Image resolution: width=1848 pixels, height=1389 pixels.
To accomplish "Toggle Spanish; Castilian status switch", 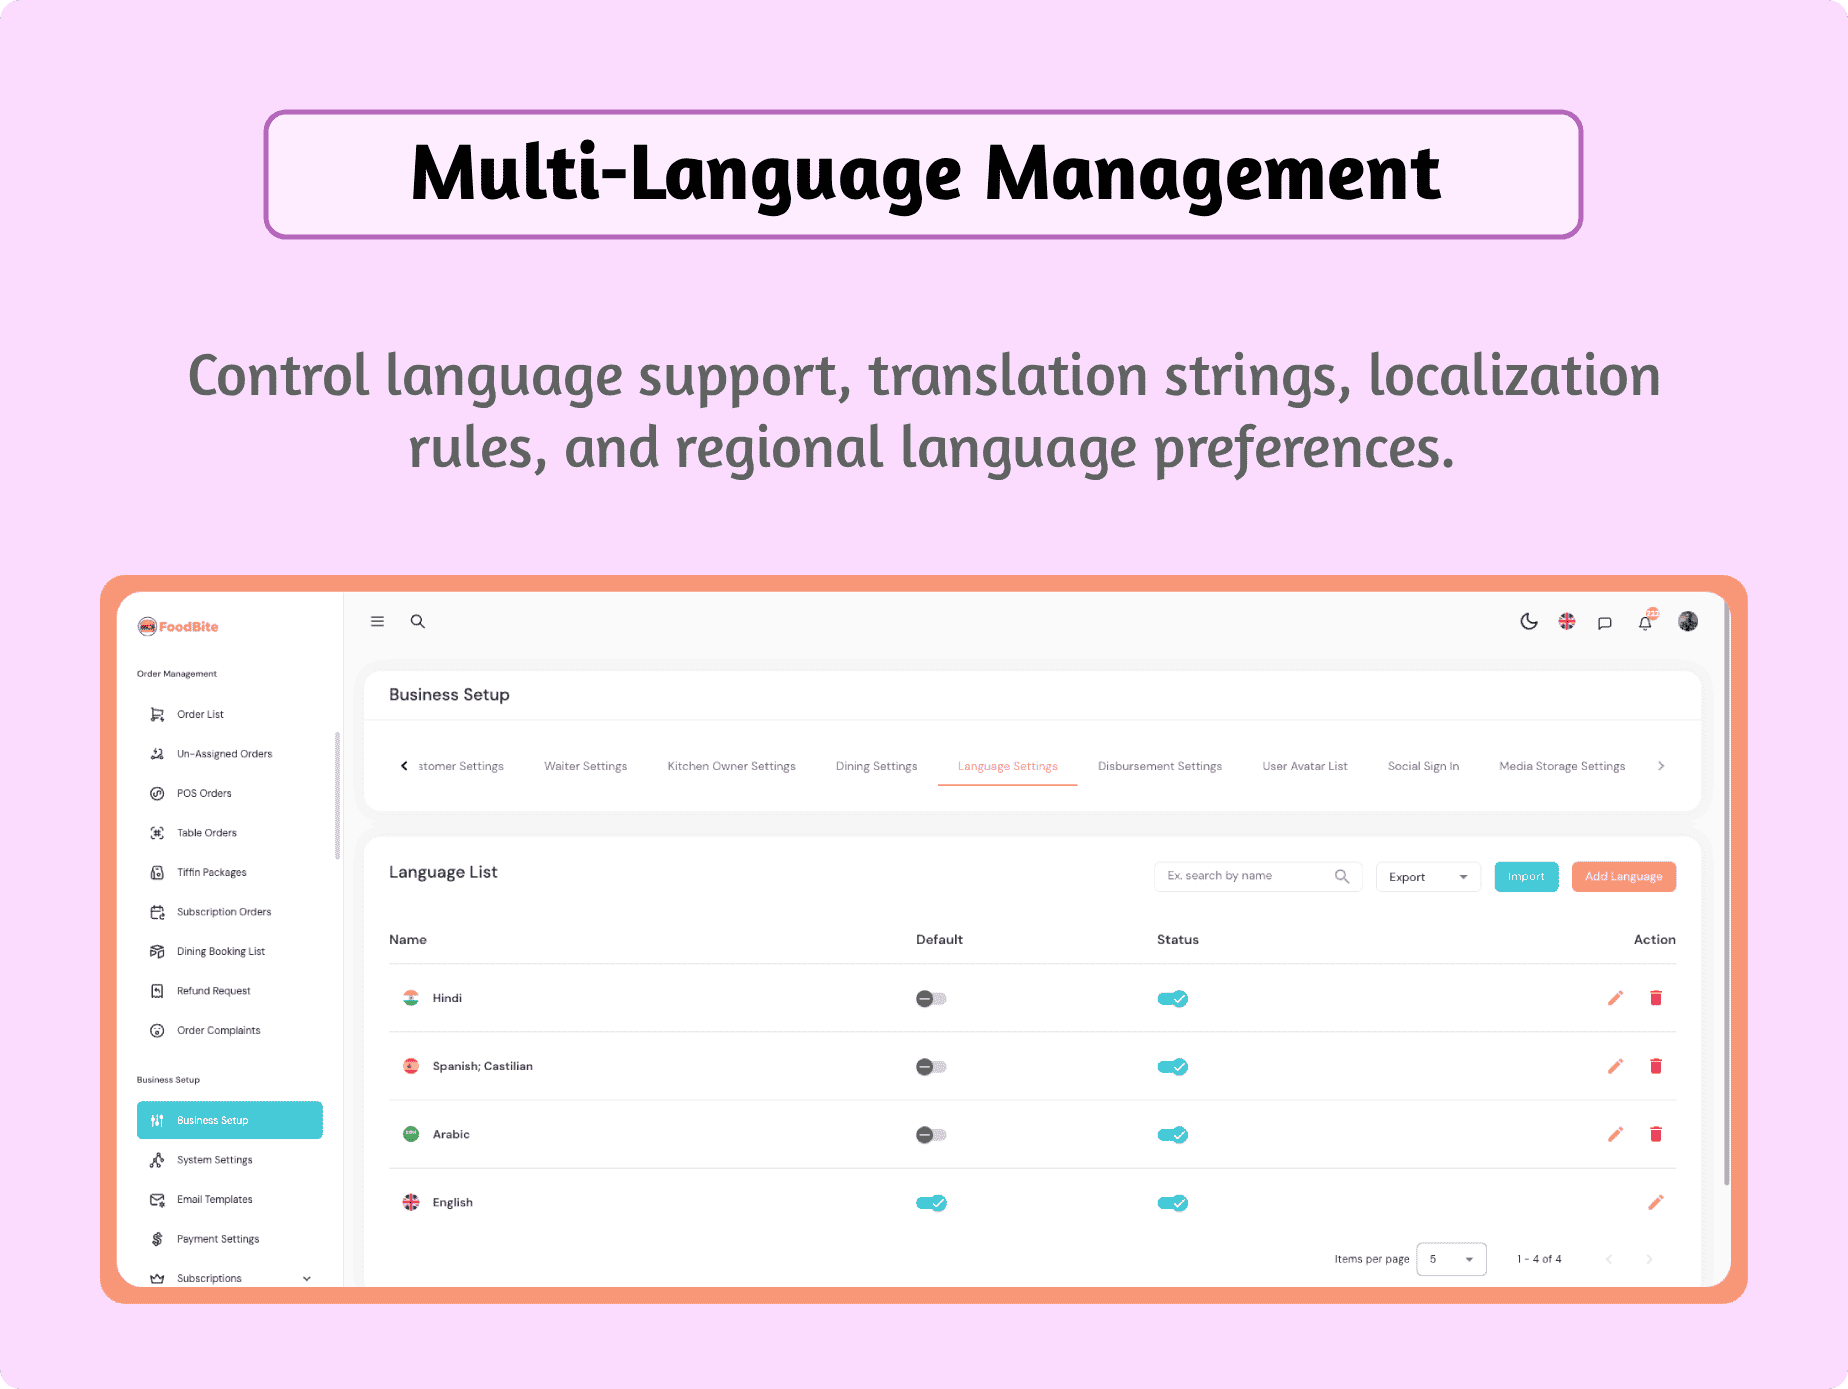I will point(1172,1067).
